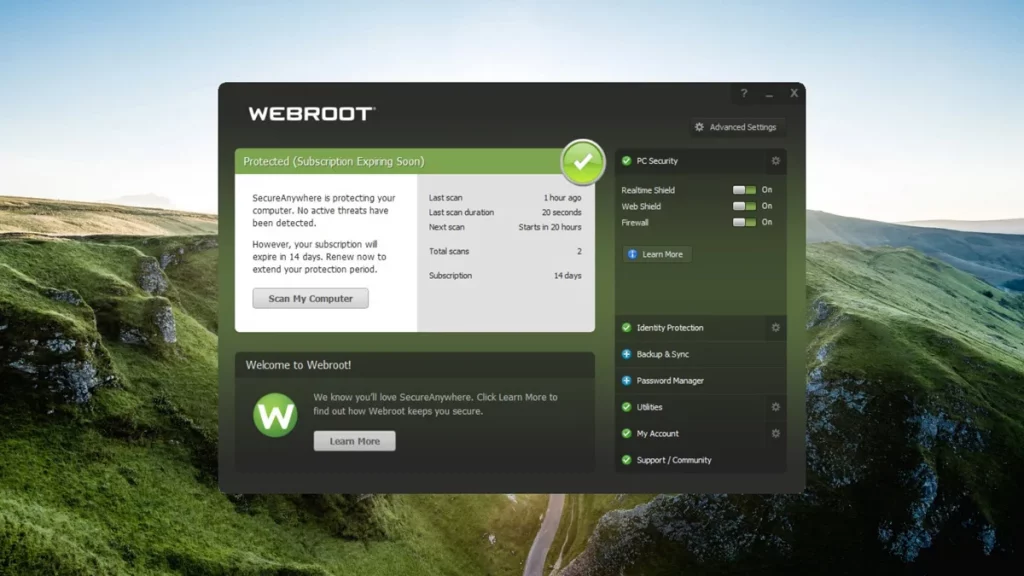Expand the Backup & Sync section
The image size is (1024, 576).
tap(662, 354)
